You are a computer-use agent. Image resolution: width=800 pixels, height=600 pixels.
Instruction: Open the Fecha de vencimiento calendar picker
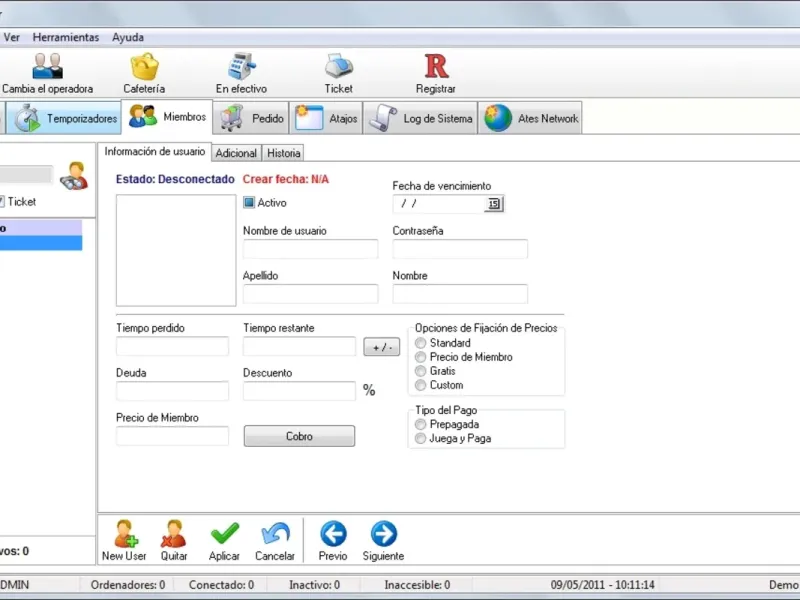[493, 204]
